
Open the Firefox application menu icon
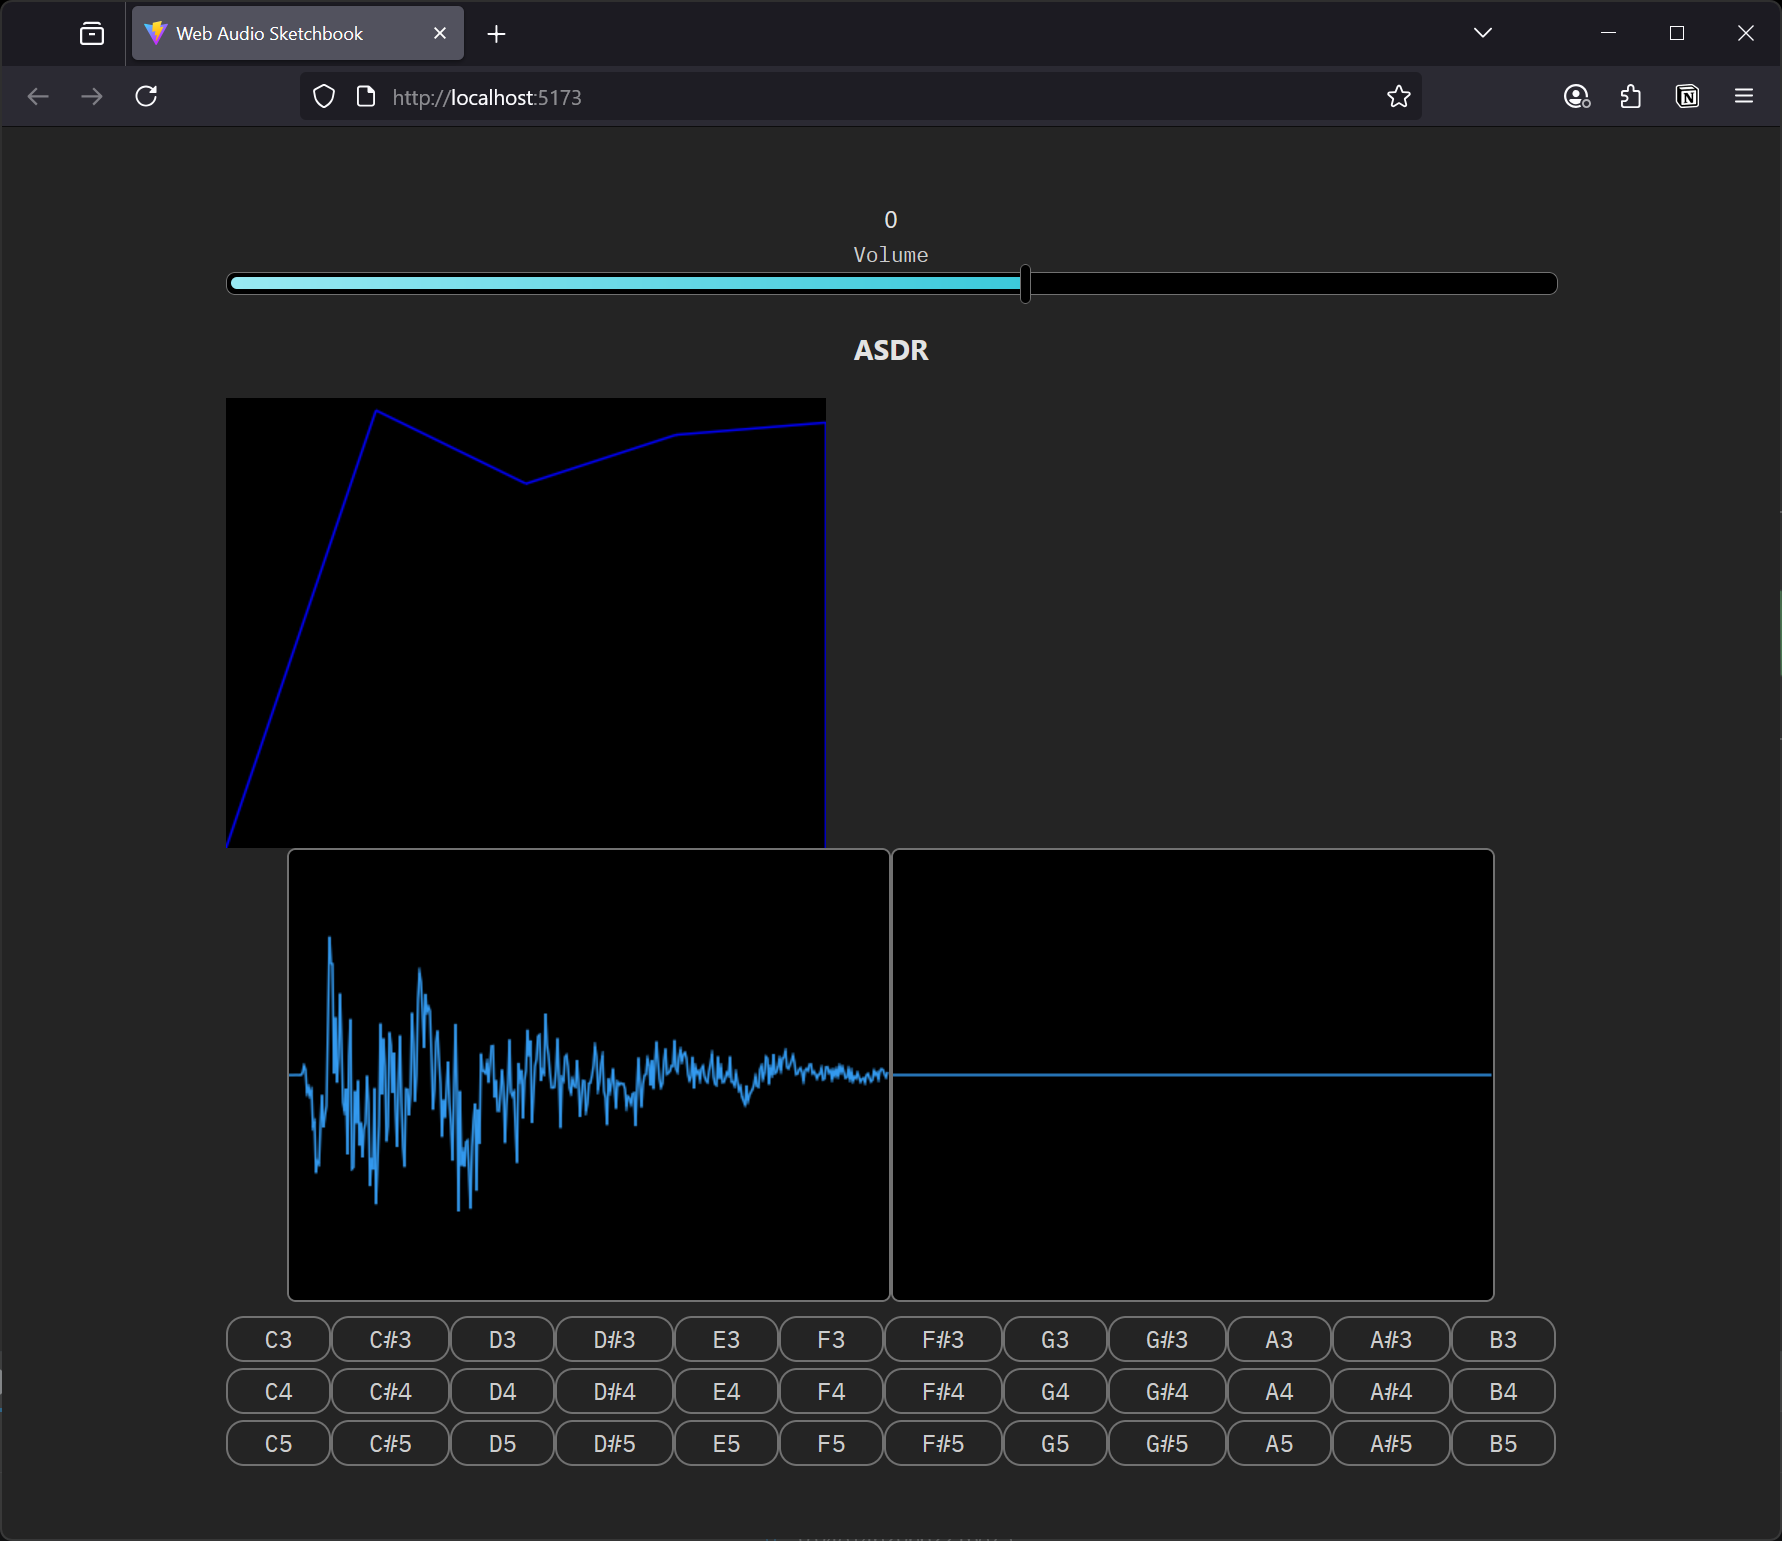coord(1743,96)
